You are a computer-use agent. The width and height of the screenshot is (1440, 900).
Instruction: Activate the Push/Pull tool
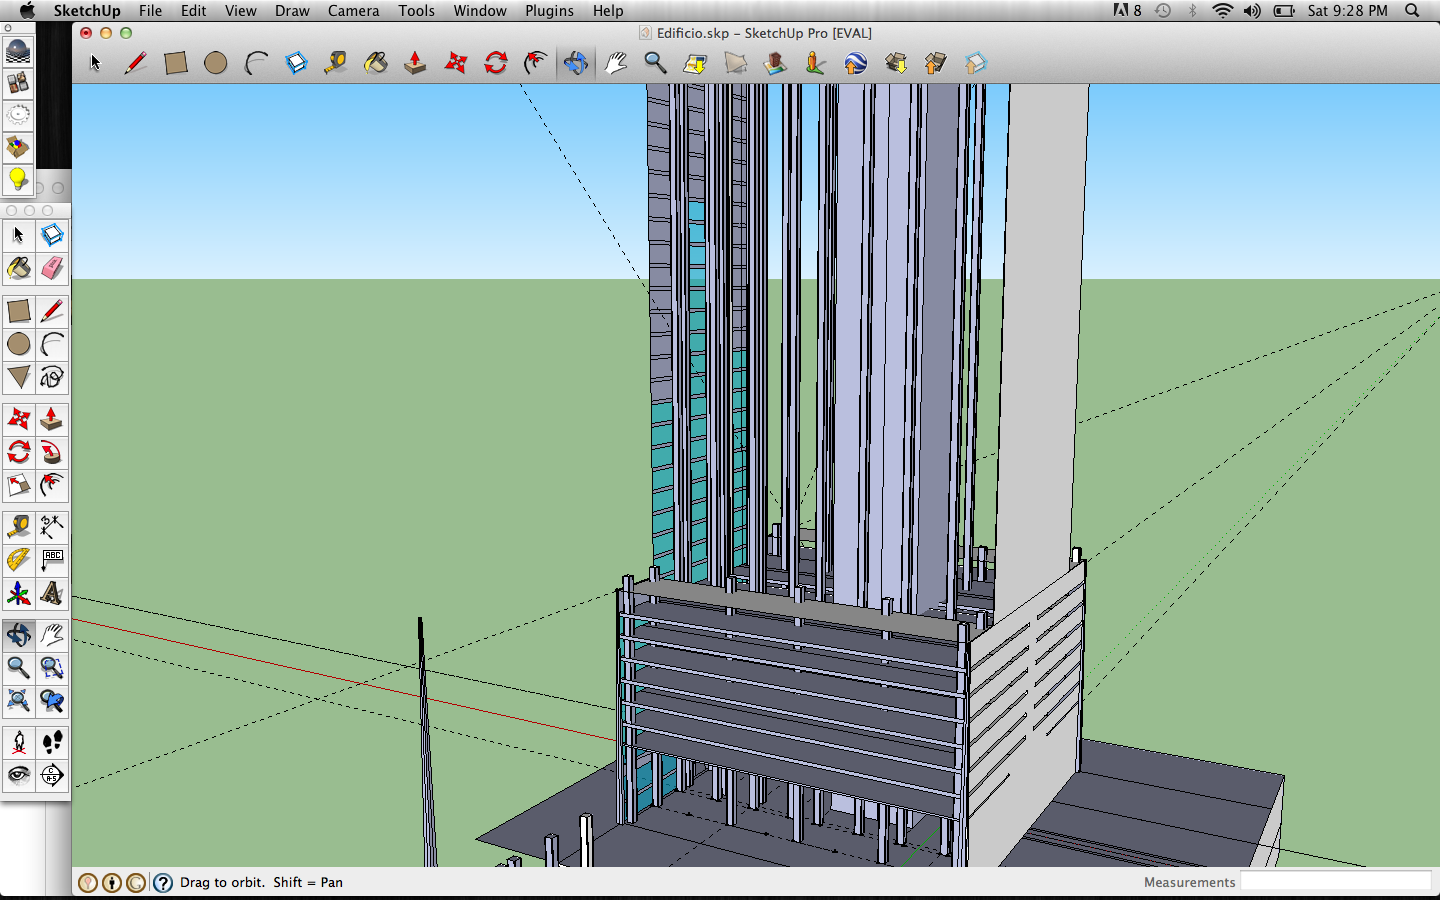52,418
